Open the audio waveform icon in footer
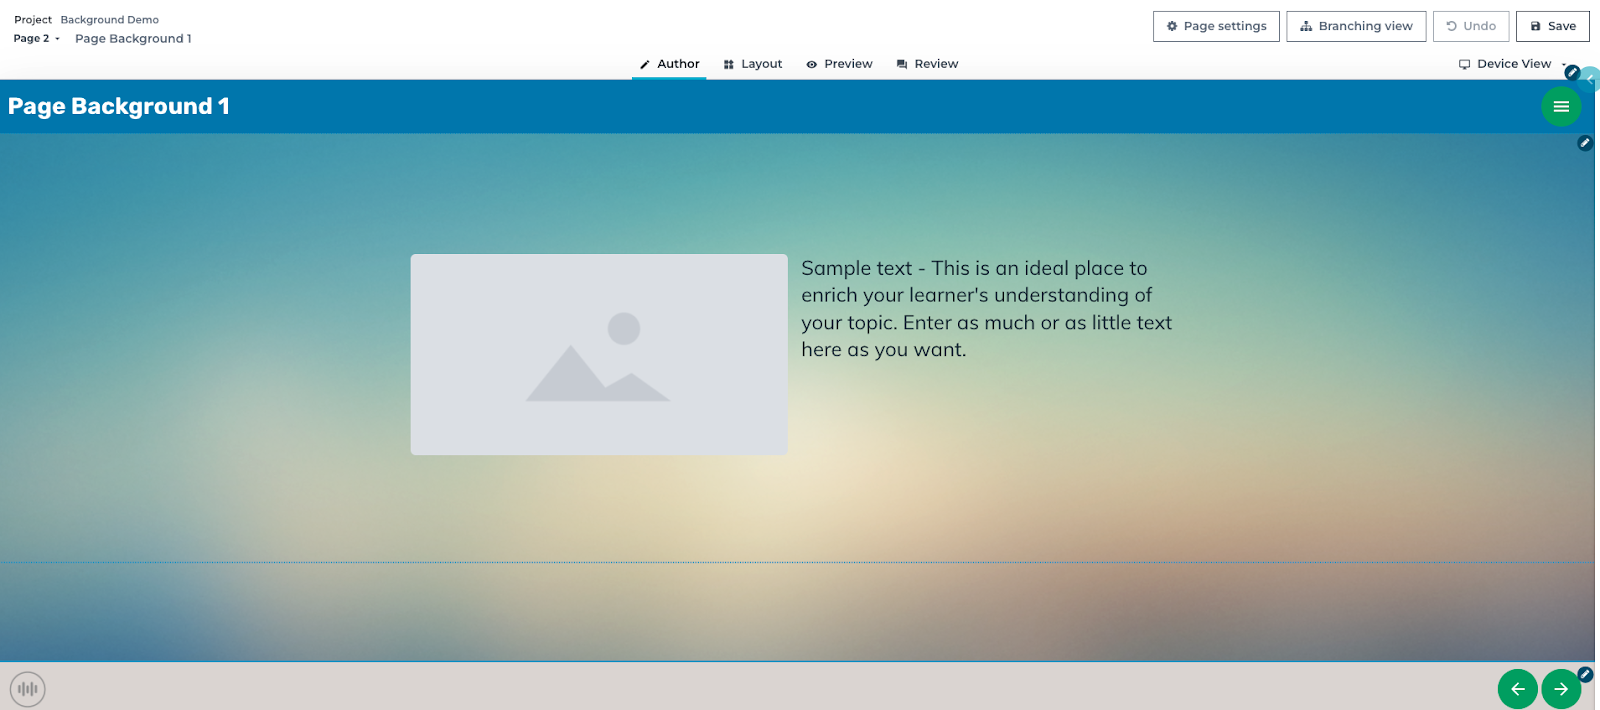This screenshot has height=710, width=1600. (x=28, y=689)
